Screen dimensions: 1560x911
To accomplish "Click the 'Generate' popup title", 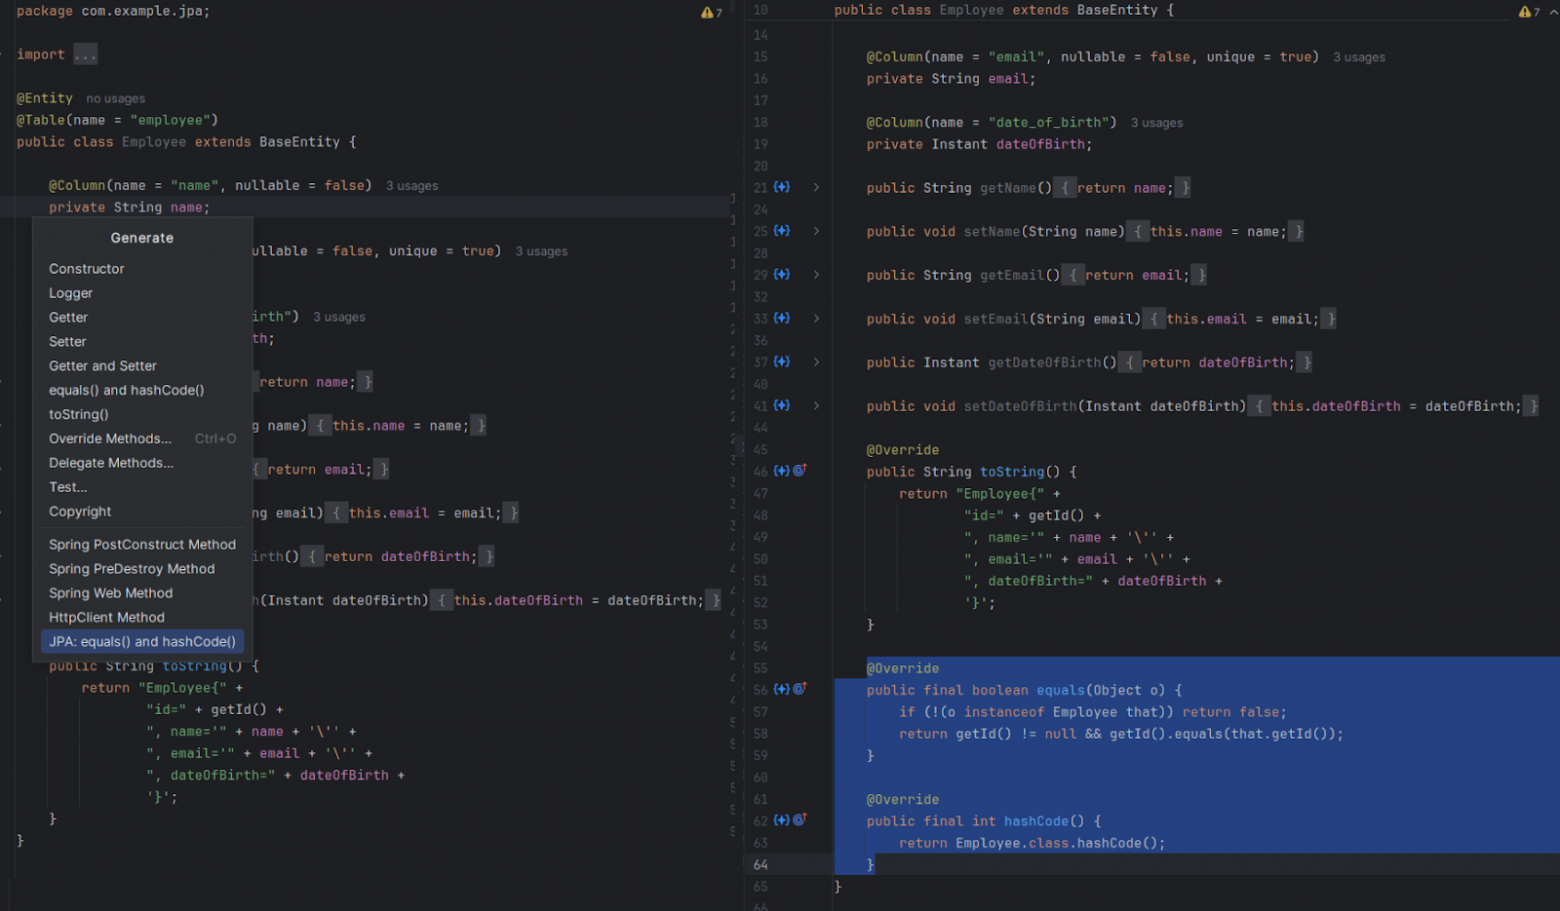I will pyautogui.click(x=142, y=238).
